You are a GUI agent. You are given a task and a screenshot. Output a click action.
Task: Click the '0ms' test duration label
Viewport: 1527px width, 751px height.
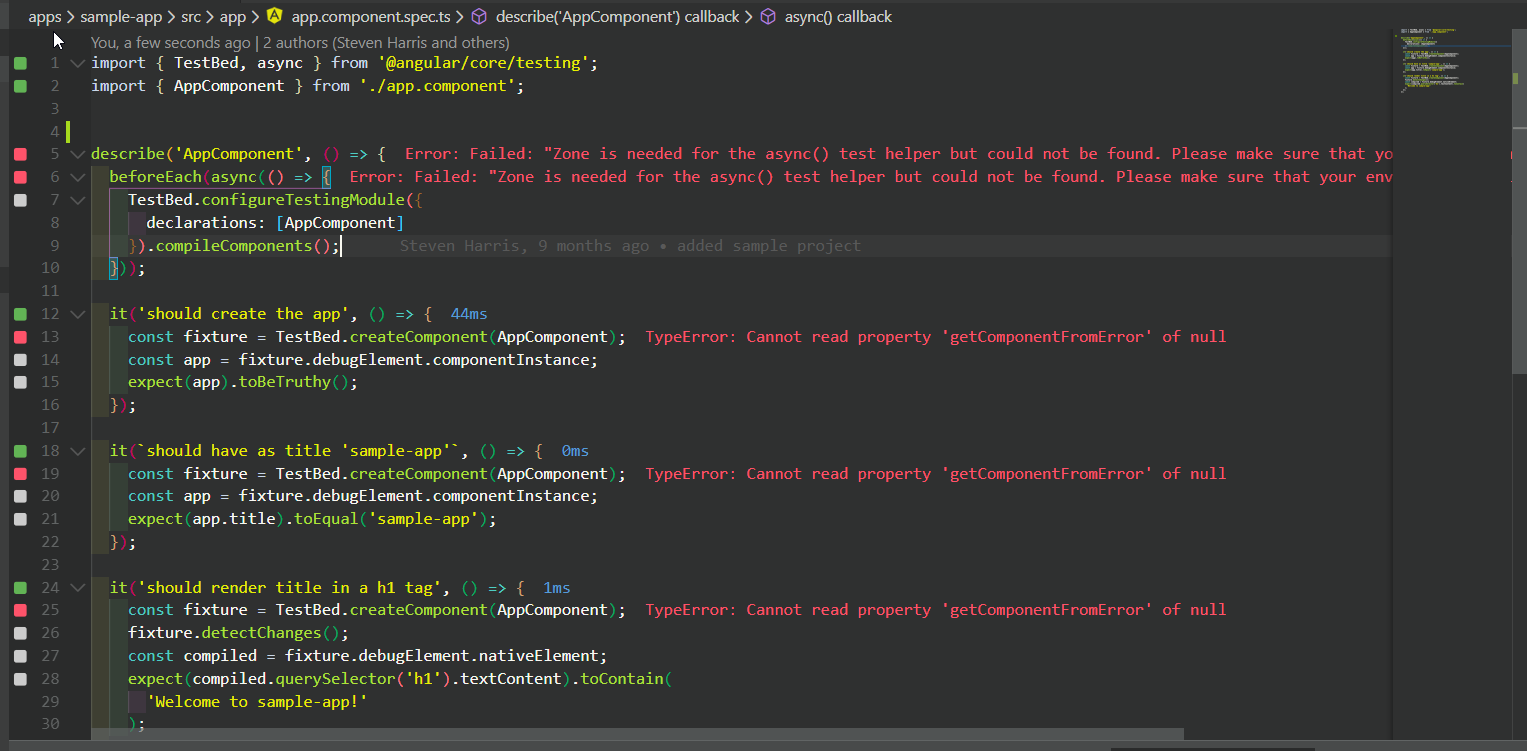575,451
